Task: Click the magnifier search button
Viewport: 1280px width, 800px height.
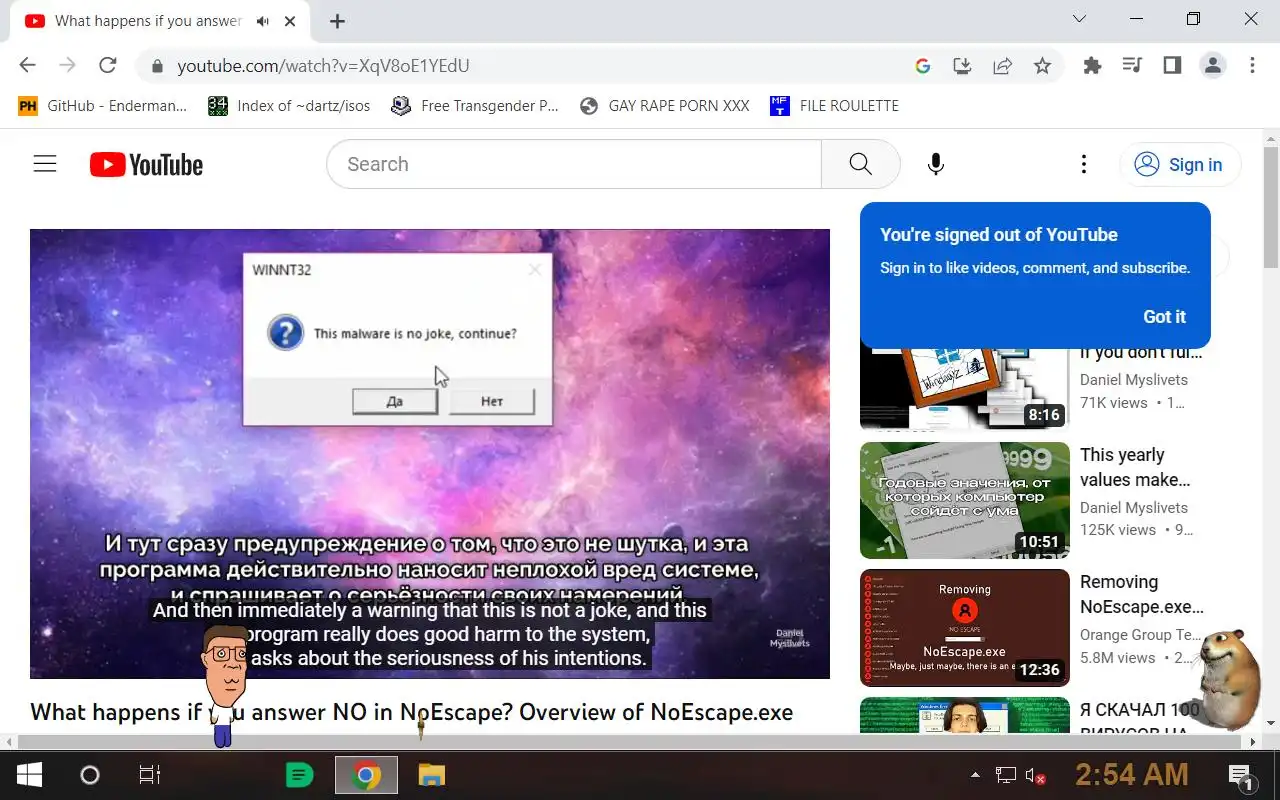Action: pos(860,164)
